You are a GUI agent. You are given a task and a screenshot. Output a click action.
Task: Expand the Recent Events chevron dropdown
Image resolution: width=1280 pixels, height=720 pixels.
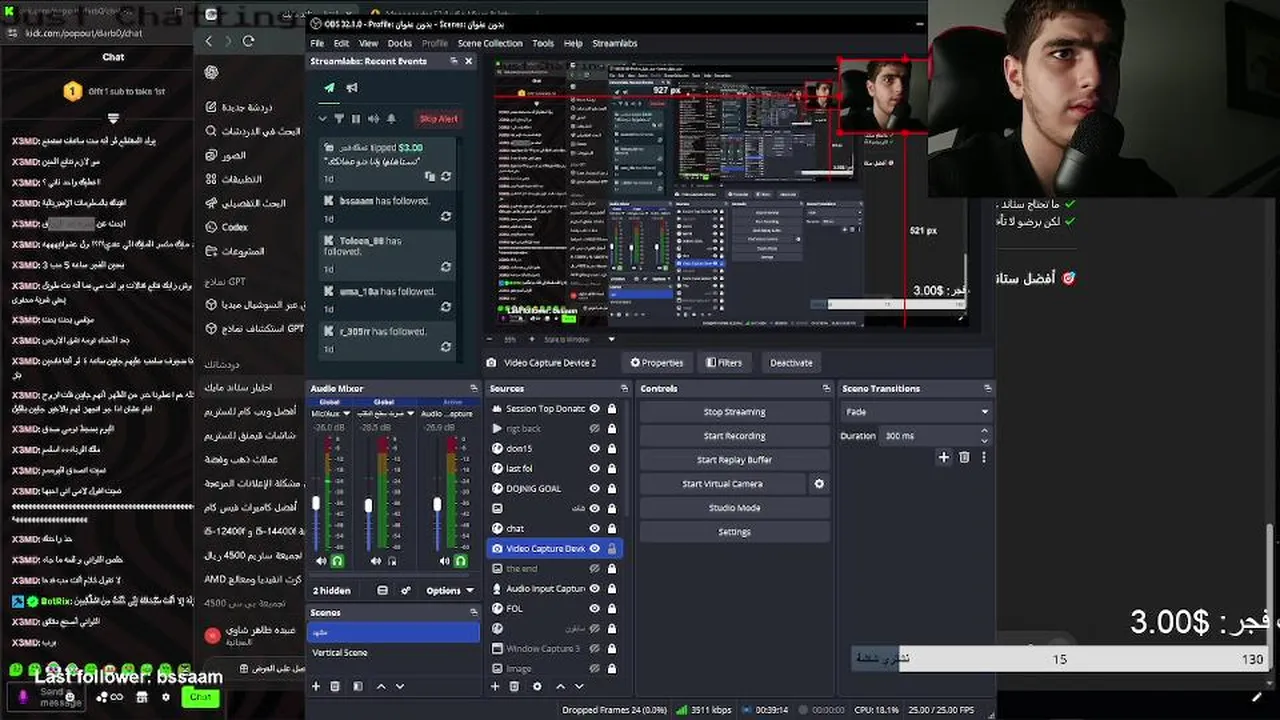[323, 118]
